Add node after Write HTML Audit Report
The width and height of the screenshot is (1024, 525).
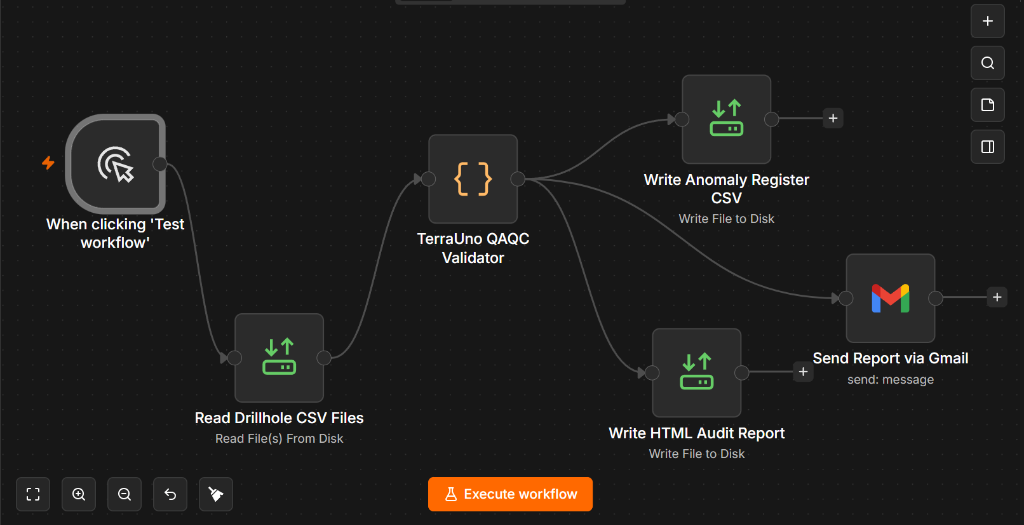(x=803, y=372)
